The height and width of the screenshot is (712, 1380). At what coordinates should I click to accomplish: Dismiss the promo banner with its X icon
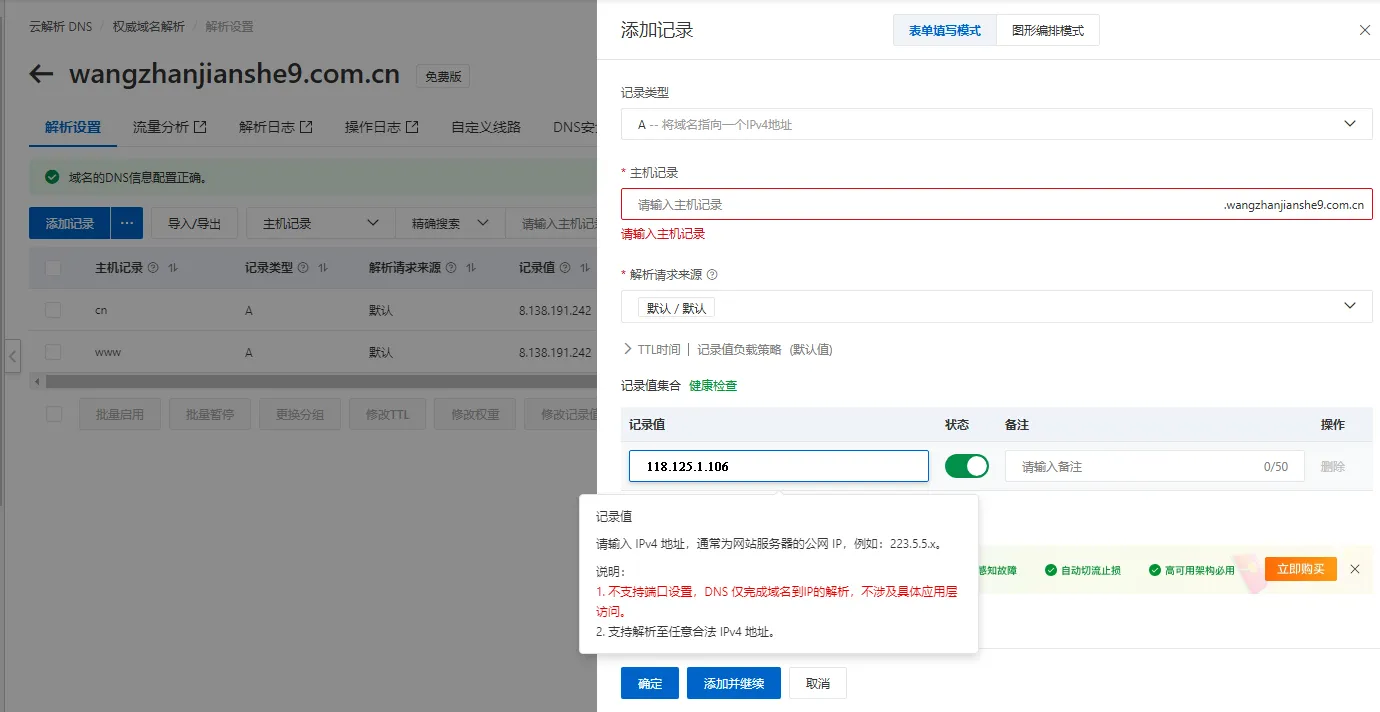1354,569
